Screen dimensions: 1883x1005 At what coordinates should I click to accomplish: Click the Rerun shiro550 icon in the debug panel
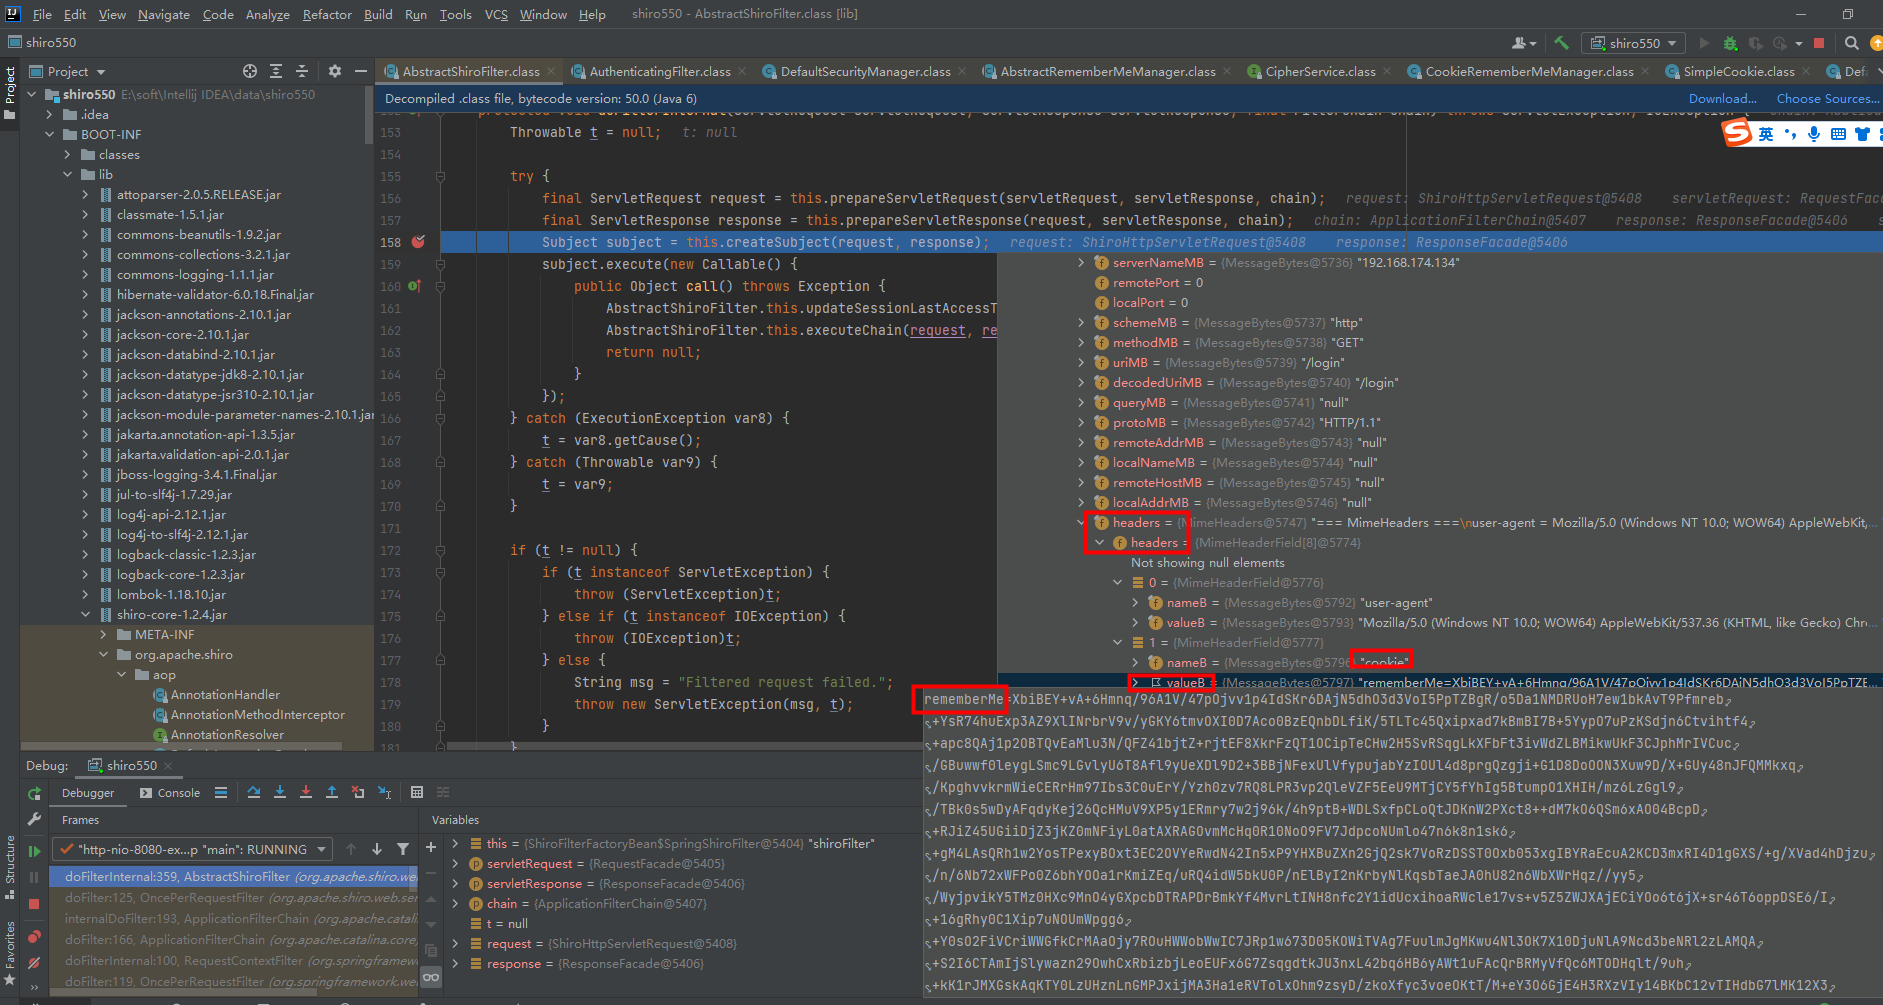click(34, 793)
